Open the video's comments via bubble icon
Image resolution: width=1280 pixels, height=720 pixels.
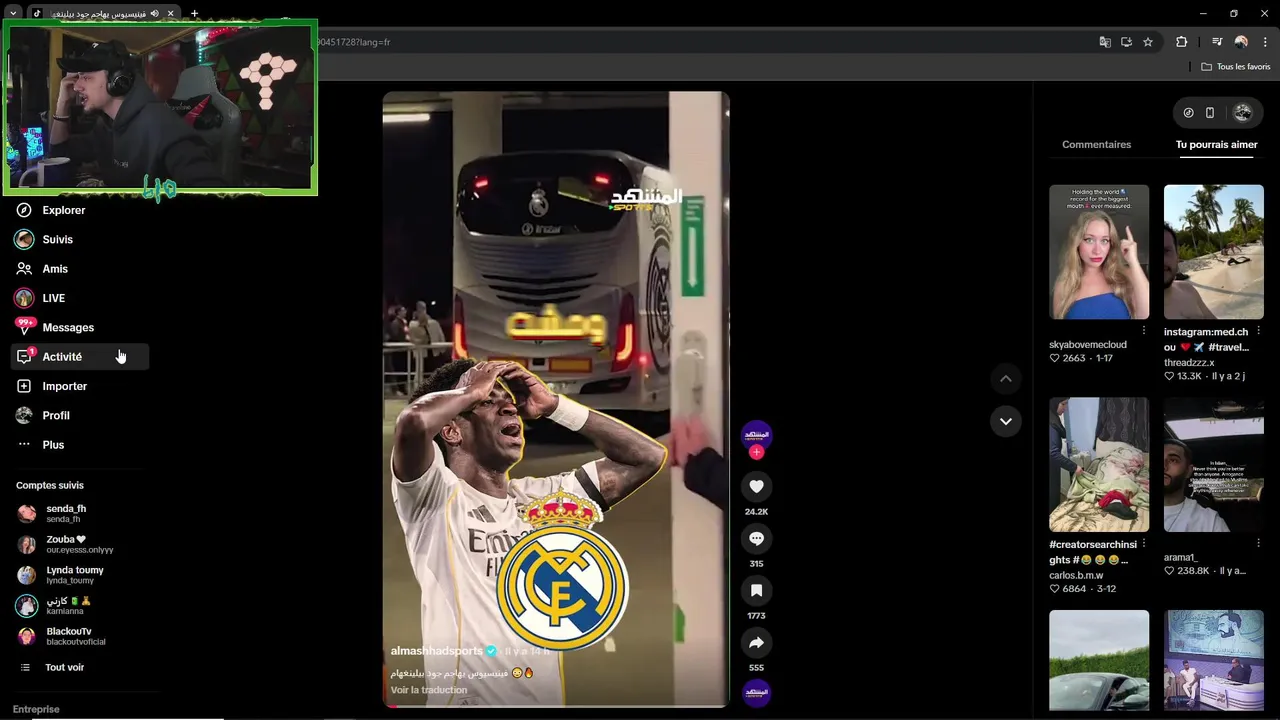tap(756, 539)
